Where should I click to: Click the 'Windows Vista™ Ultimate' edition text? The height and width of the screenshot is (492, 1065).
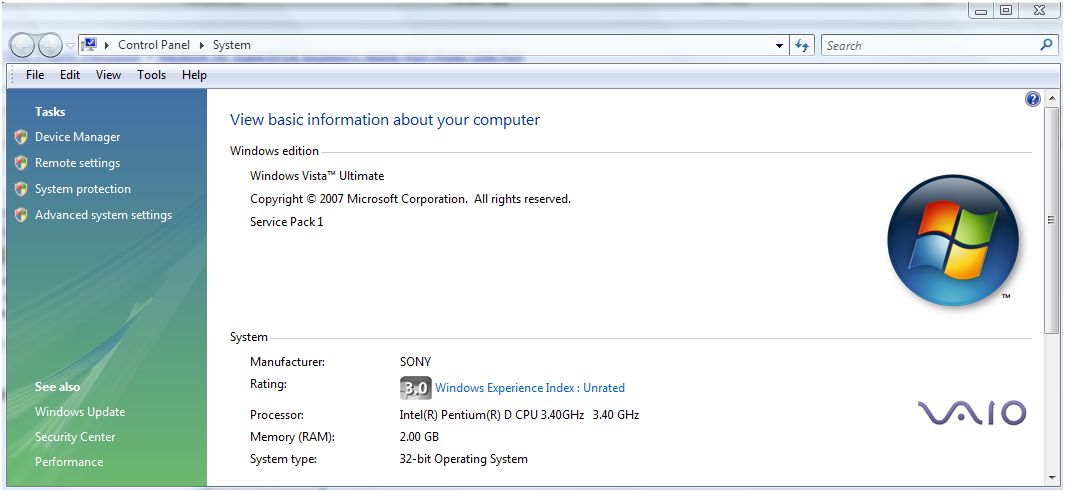(x=317, y=176)
